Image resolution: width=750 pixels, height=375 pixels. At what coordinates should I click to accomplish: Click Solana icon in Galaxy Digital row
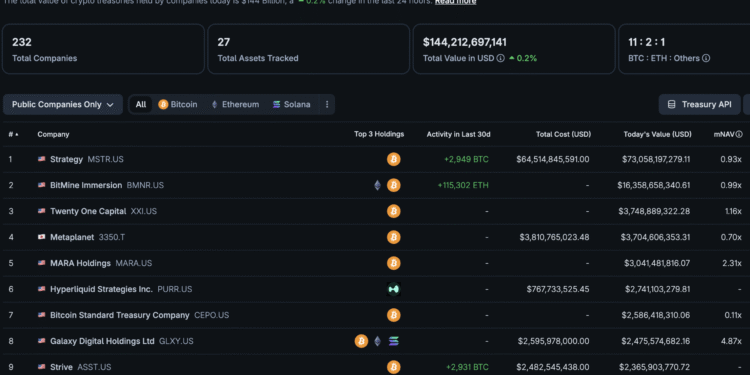click(x=394, y=341)
